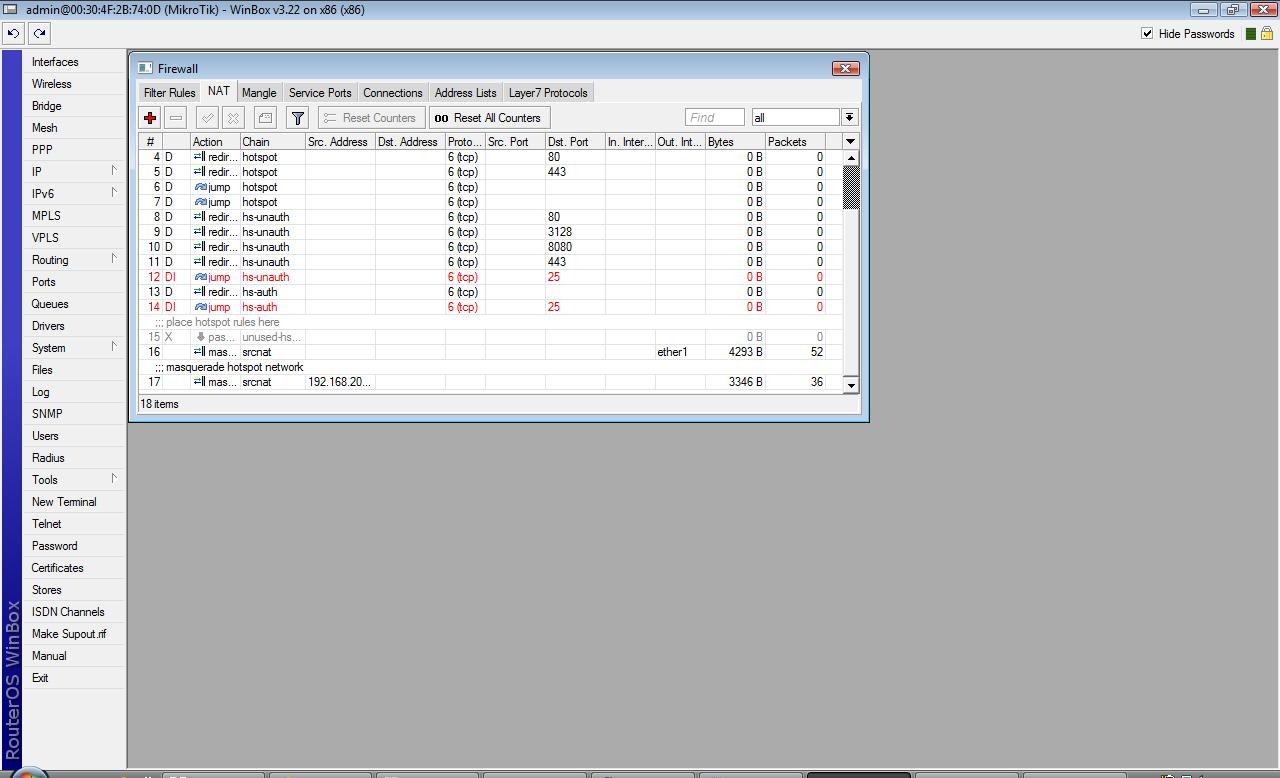Image resolution: width=1280 pixels, height=778 pixels.
Task: Expand the Routing submenu
Action: click(x=73, y=260)
